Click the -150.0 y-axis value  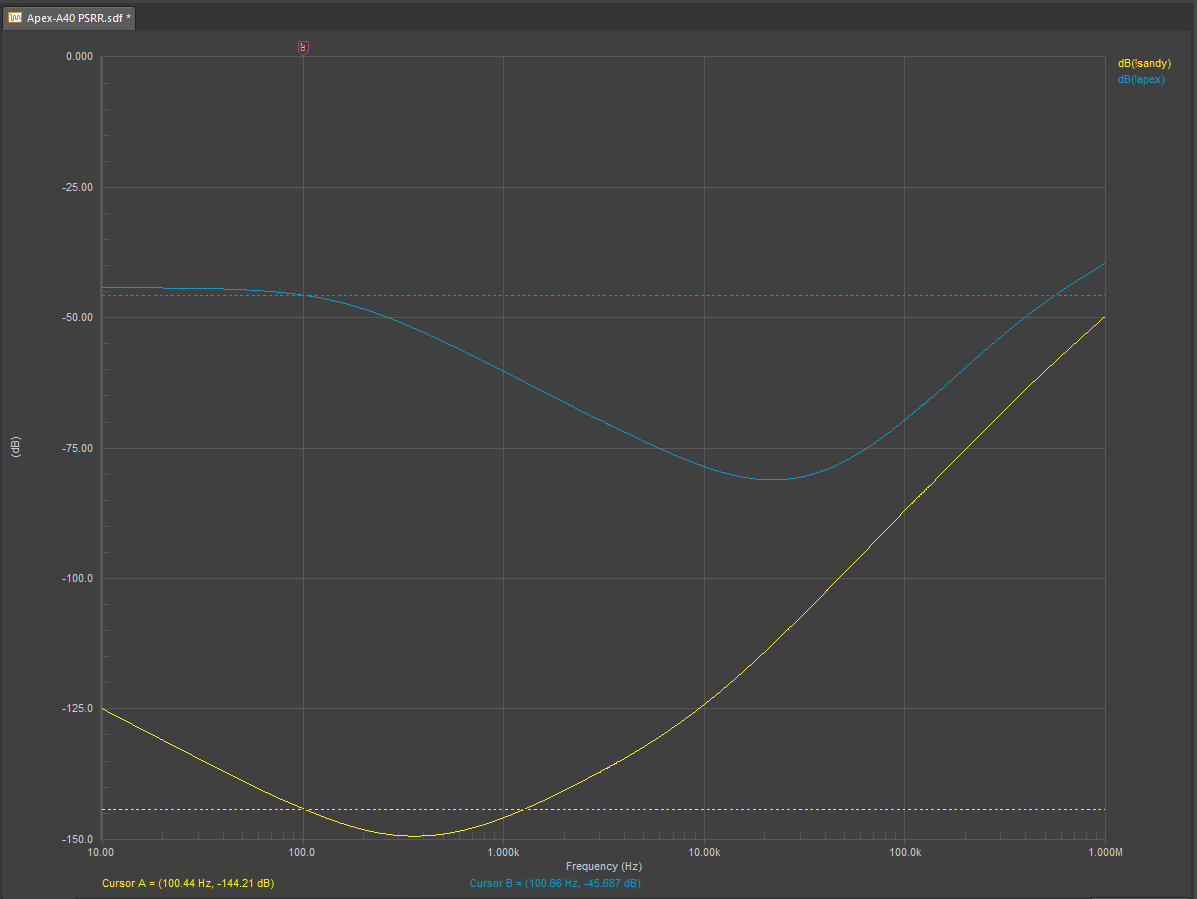(x=77, y=839)
